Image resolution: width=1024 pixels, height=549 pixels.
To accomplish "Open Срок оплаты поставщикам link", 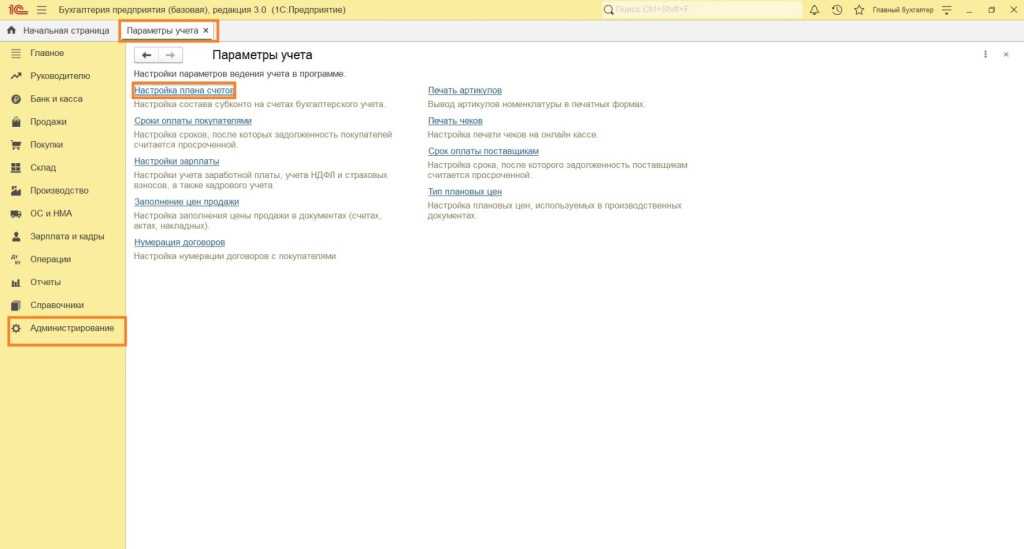I will (483, 151).
